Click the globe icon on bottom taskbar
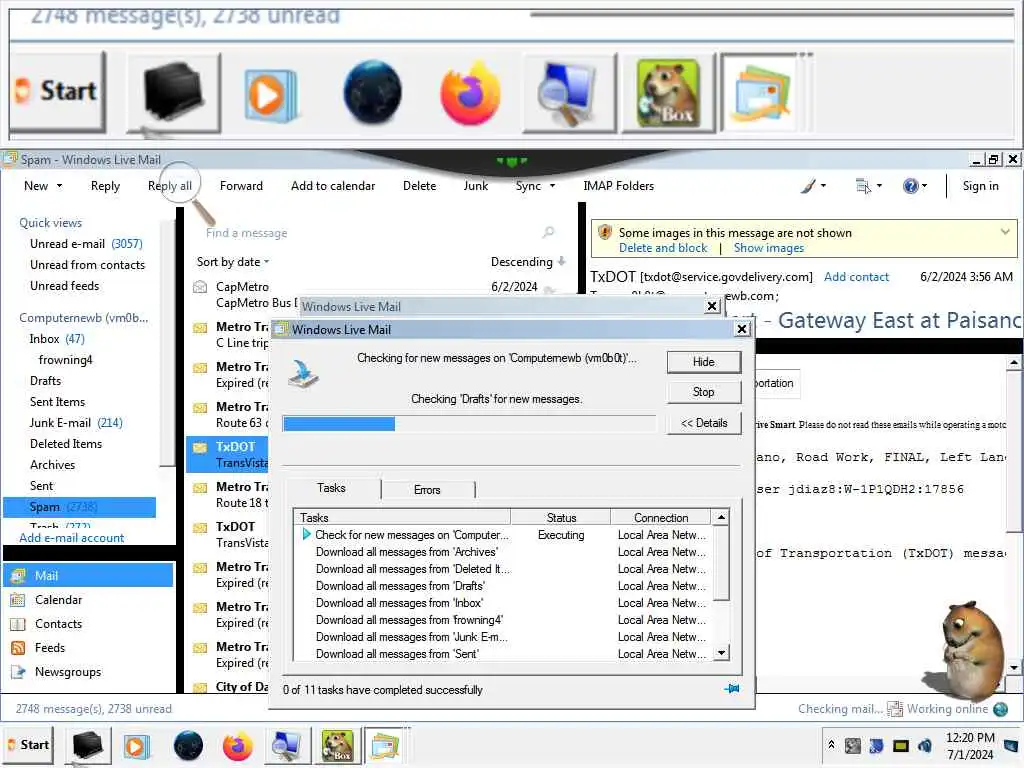1024x768 pixels. click(188, 746)
